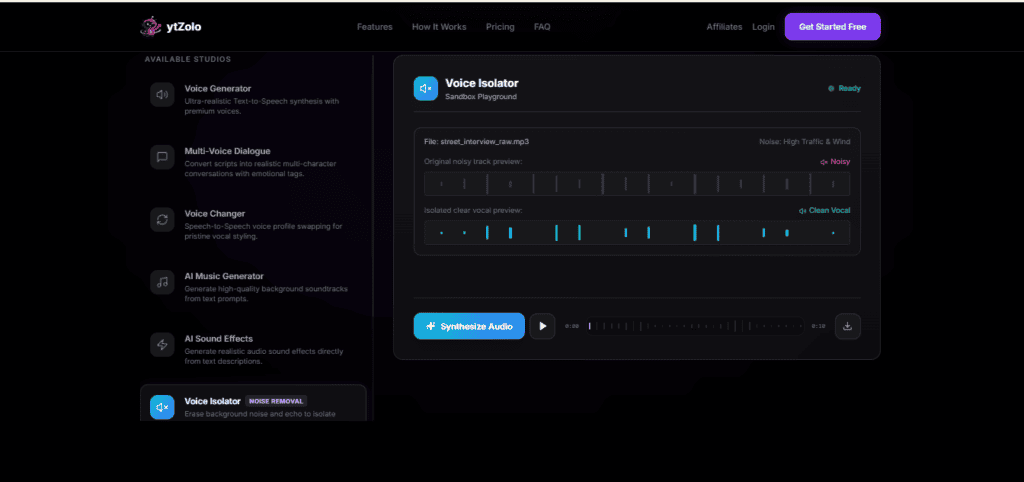
Task: Click the original noisy track waveform
Action: pos(637,184)
